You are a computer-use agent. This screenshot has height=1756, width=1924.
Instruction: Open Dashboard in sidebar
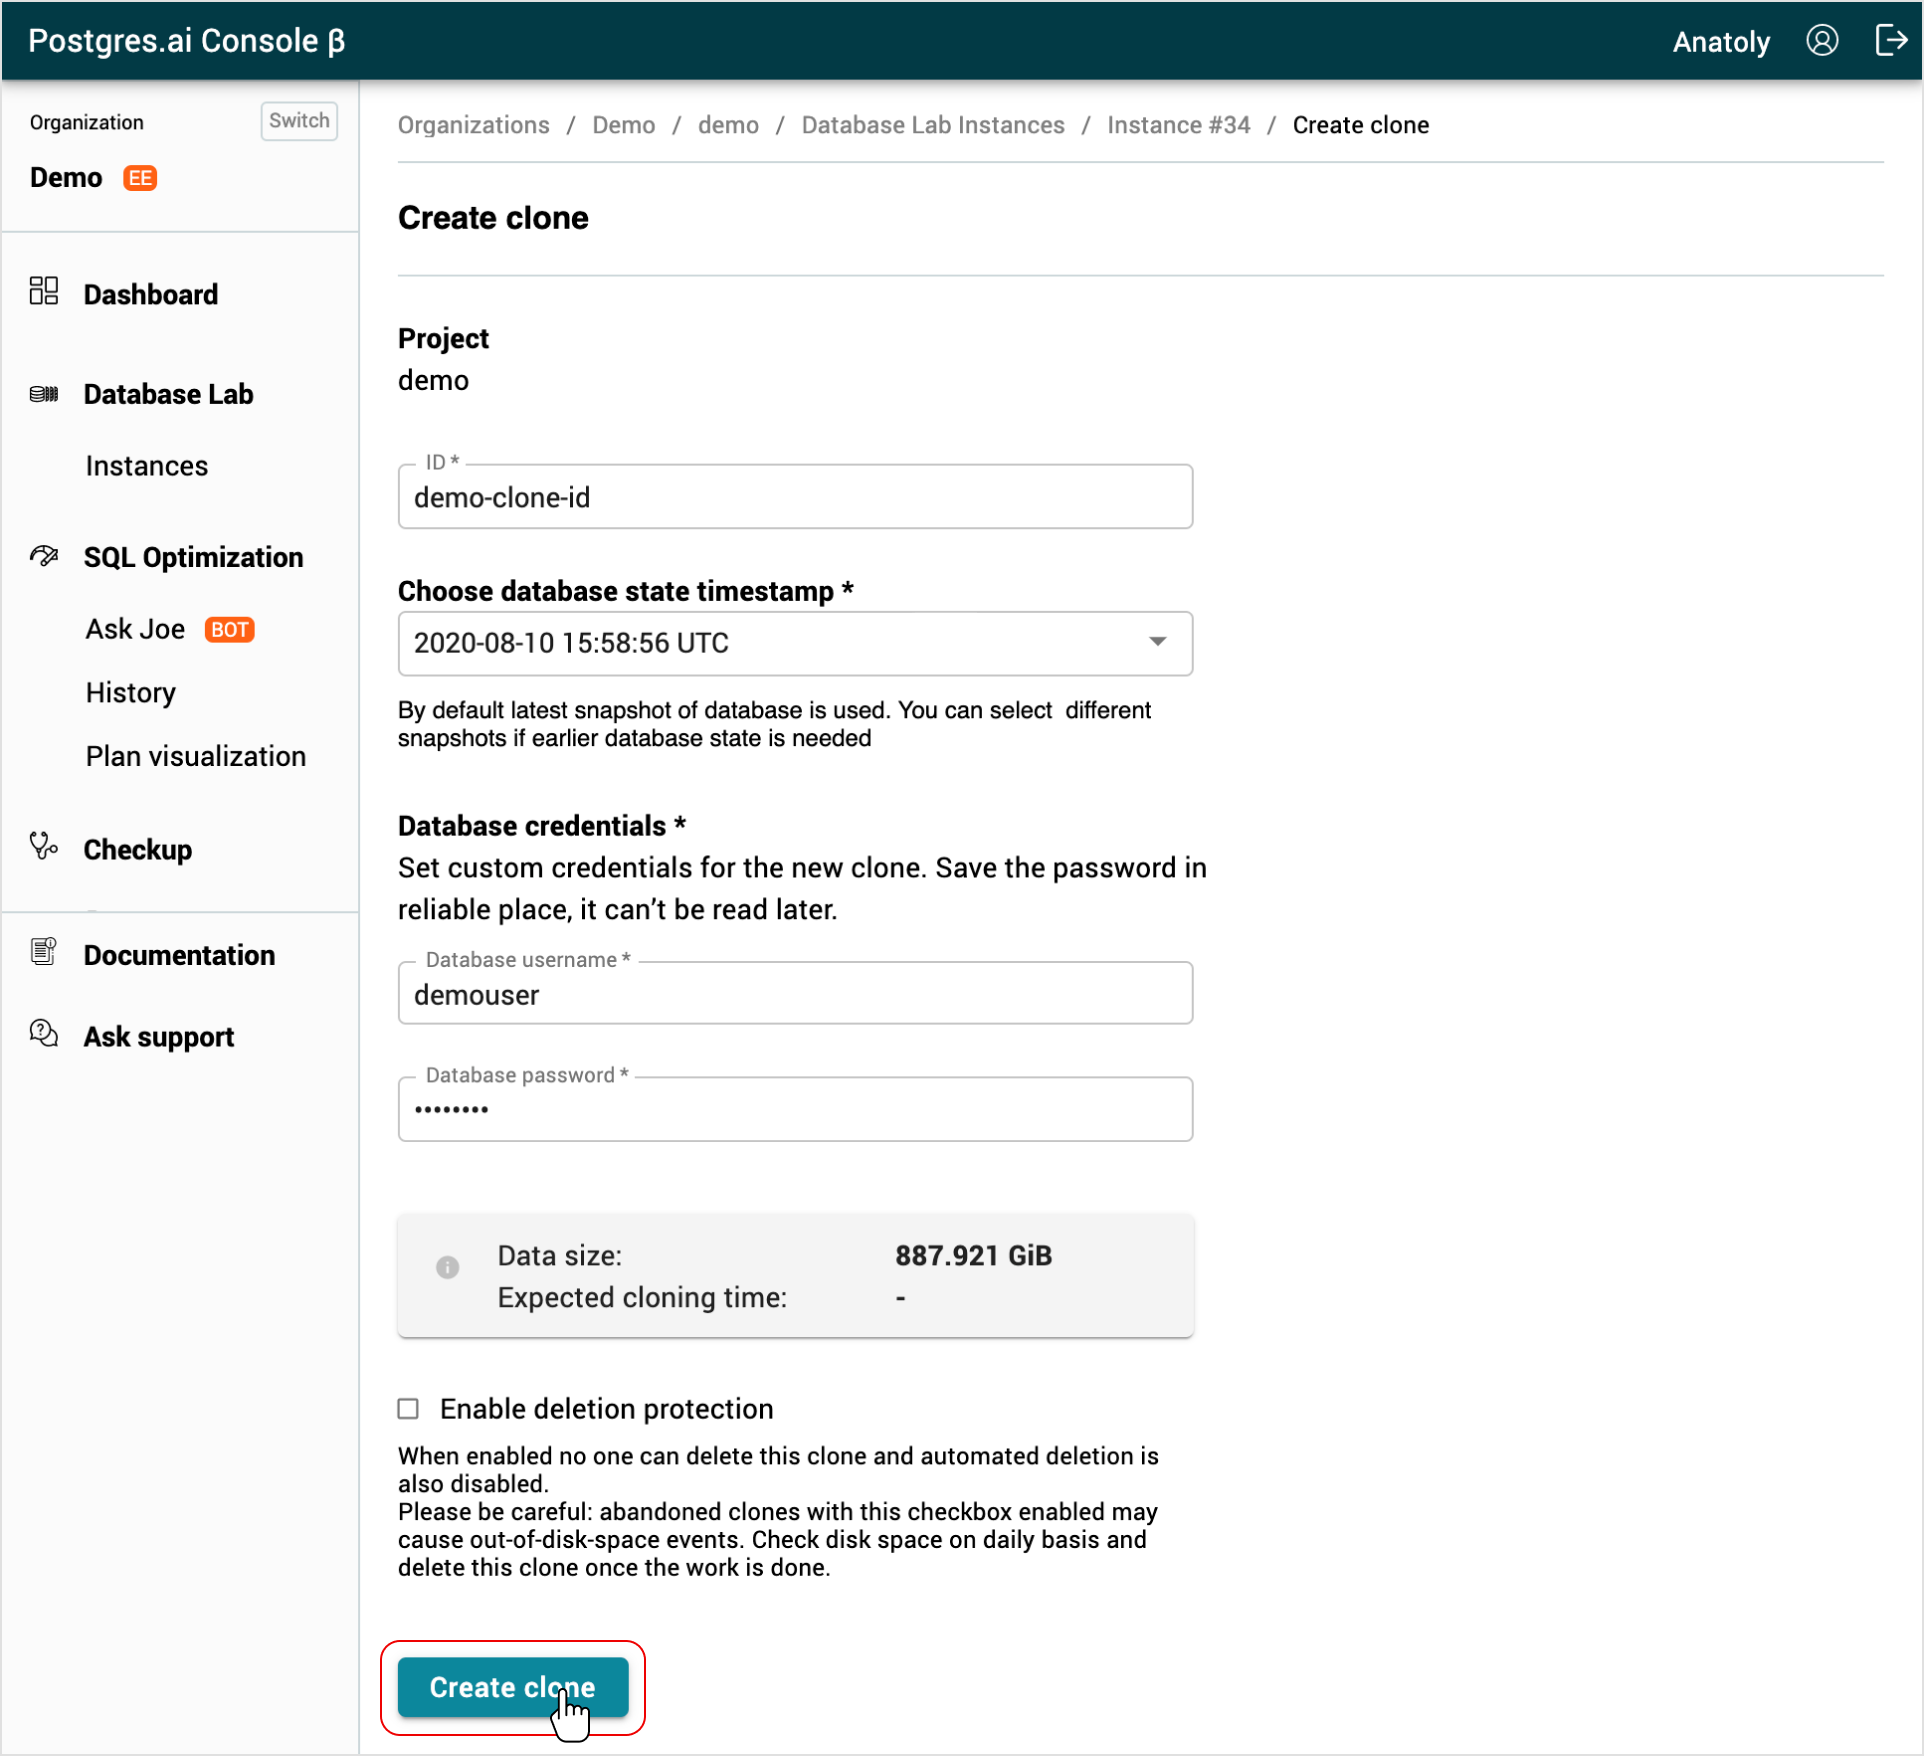point(150,295)
